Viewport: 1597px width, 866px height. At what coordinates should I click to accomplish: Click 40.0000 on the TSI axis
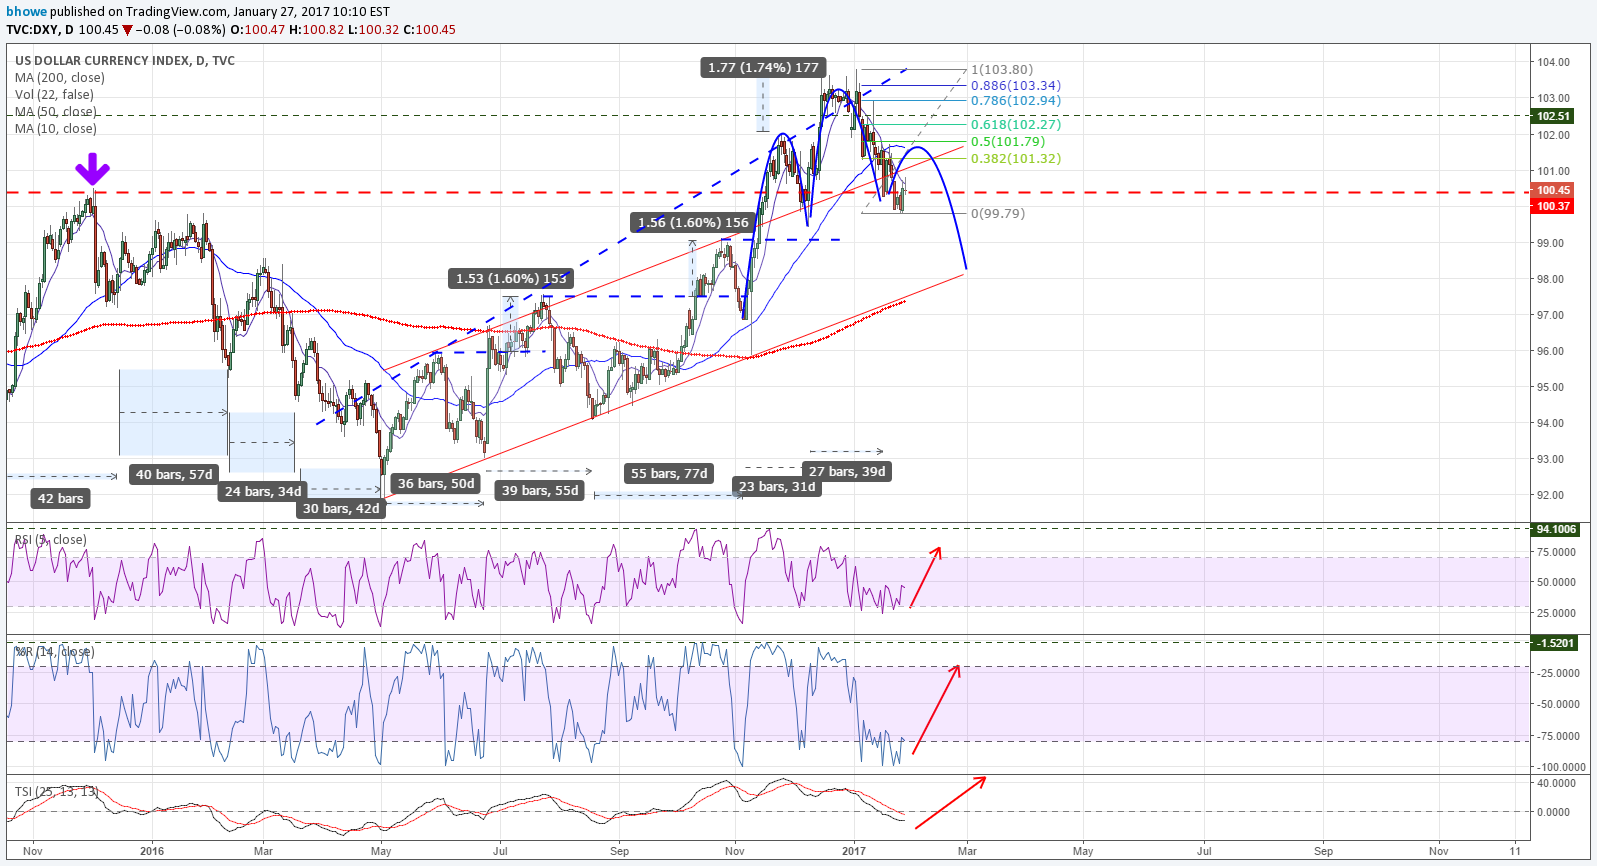pyautogui.click(x=1556, y=783)
